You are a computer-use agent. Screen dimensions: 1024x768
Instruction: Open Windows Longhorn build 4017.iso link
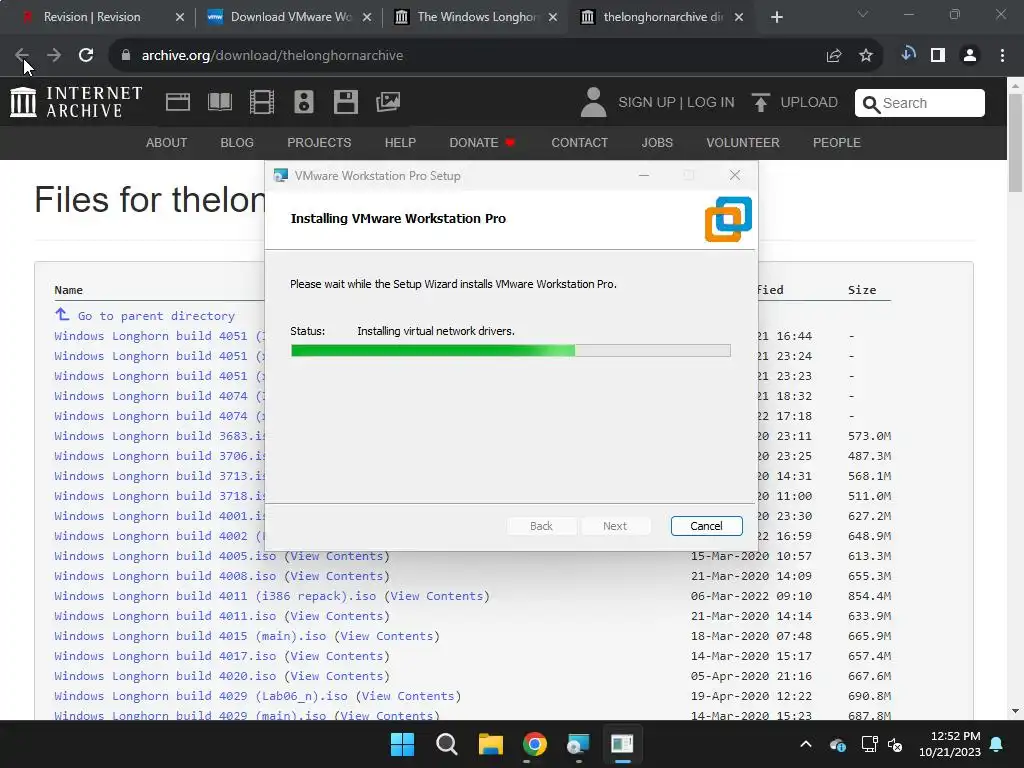point(165,656)
